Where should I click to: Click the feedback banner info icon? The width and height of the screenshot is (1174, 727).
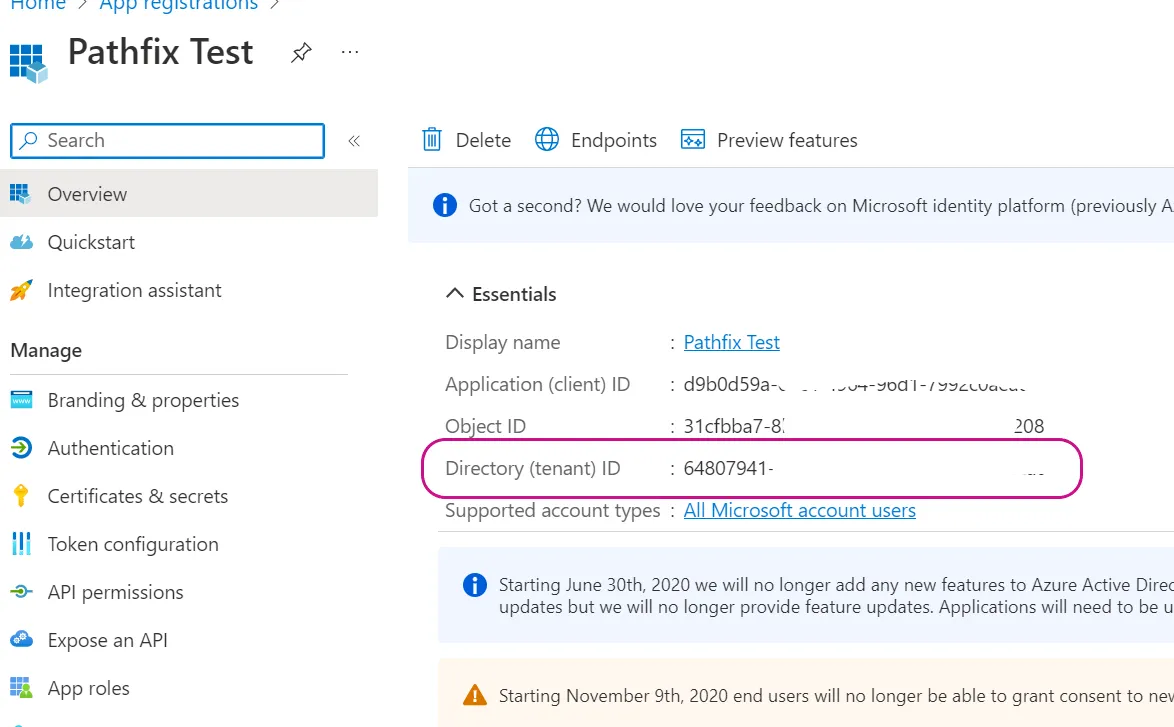445,205
